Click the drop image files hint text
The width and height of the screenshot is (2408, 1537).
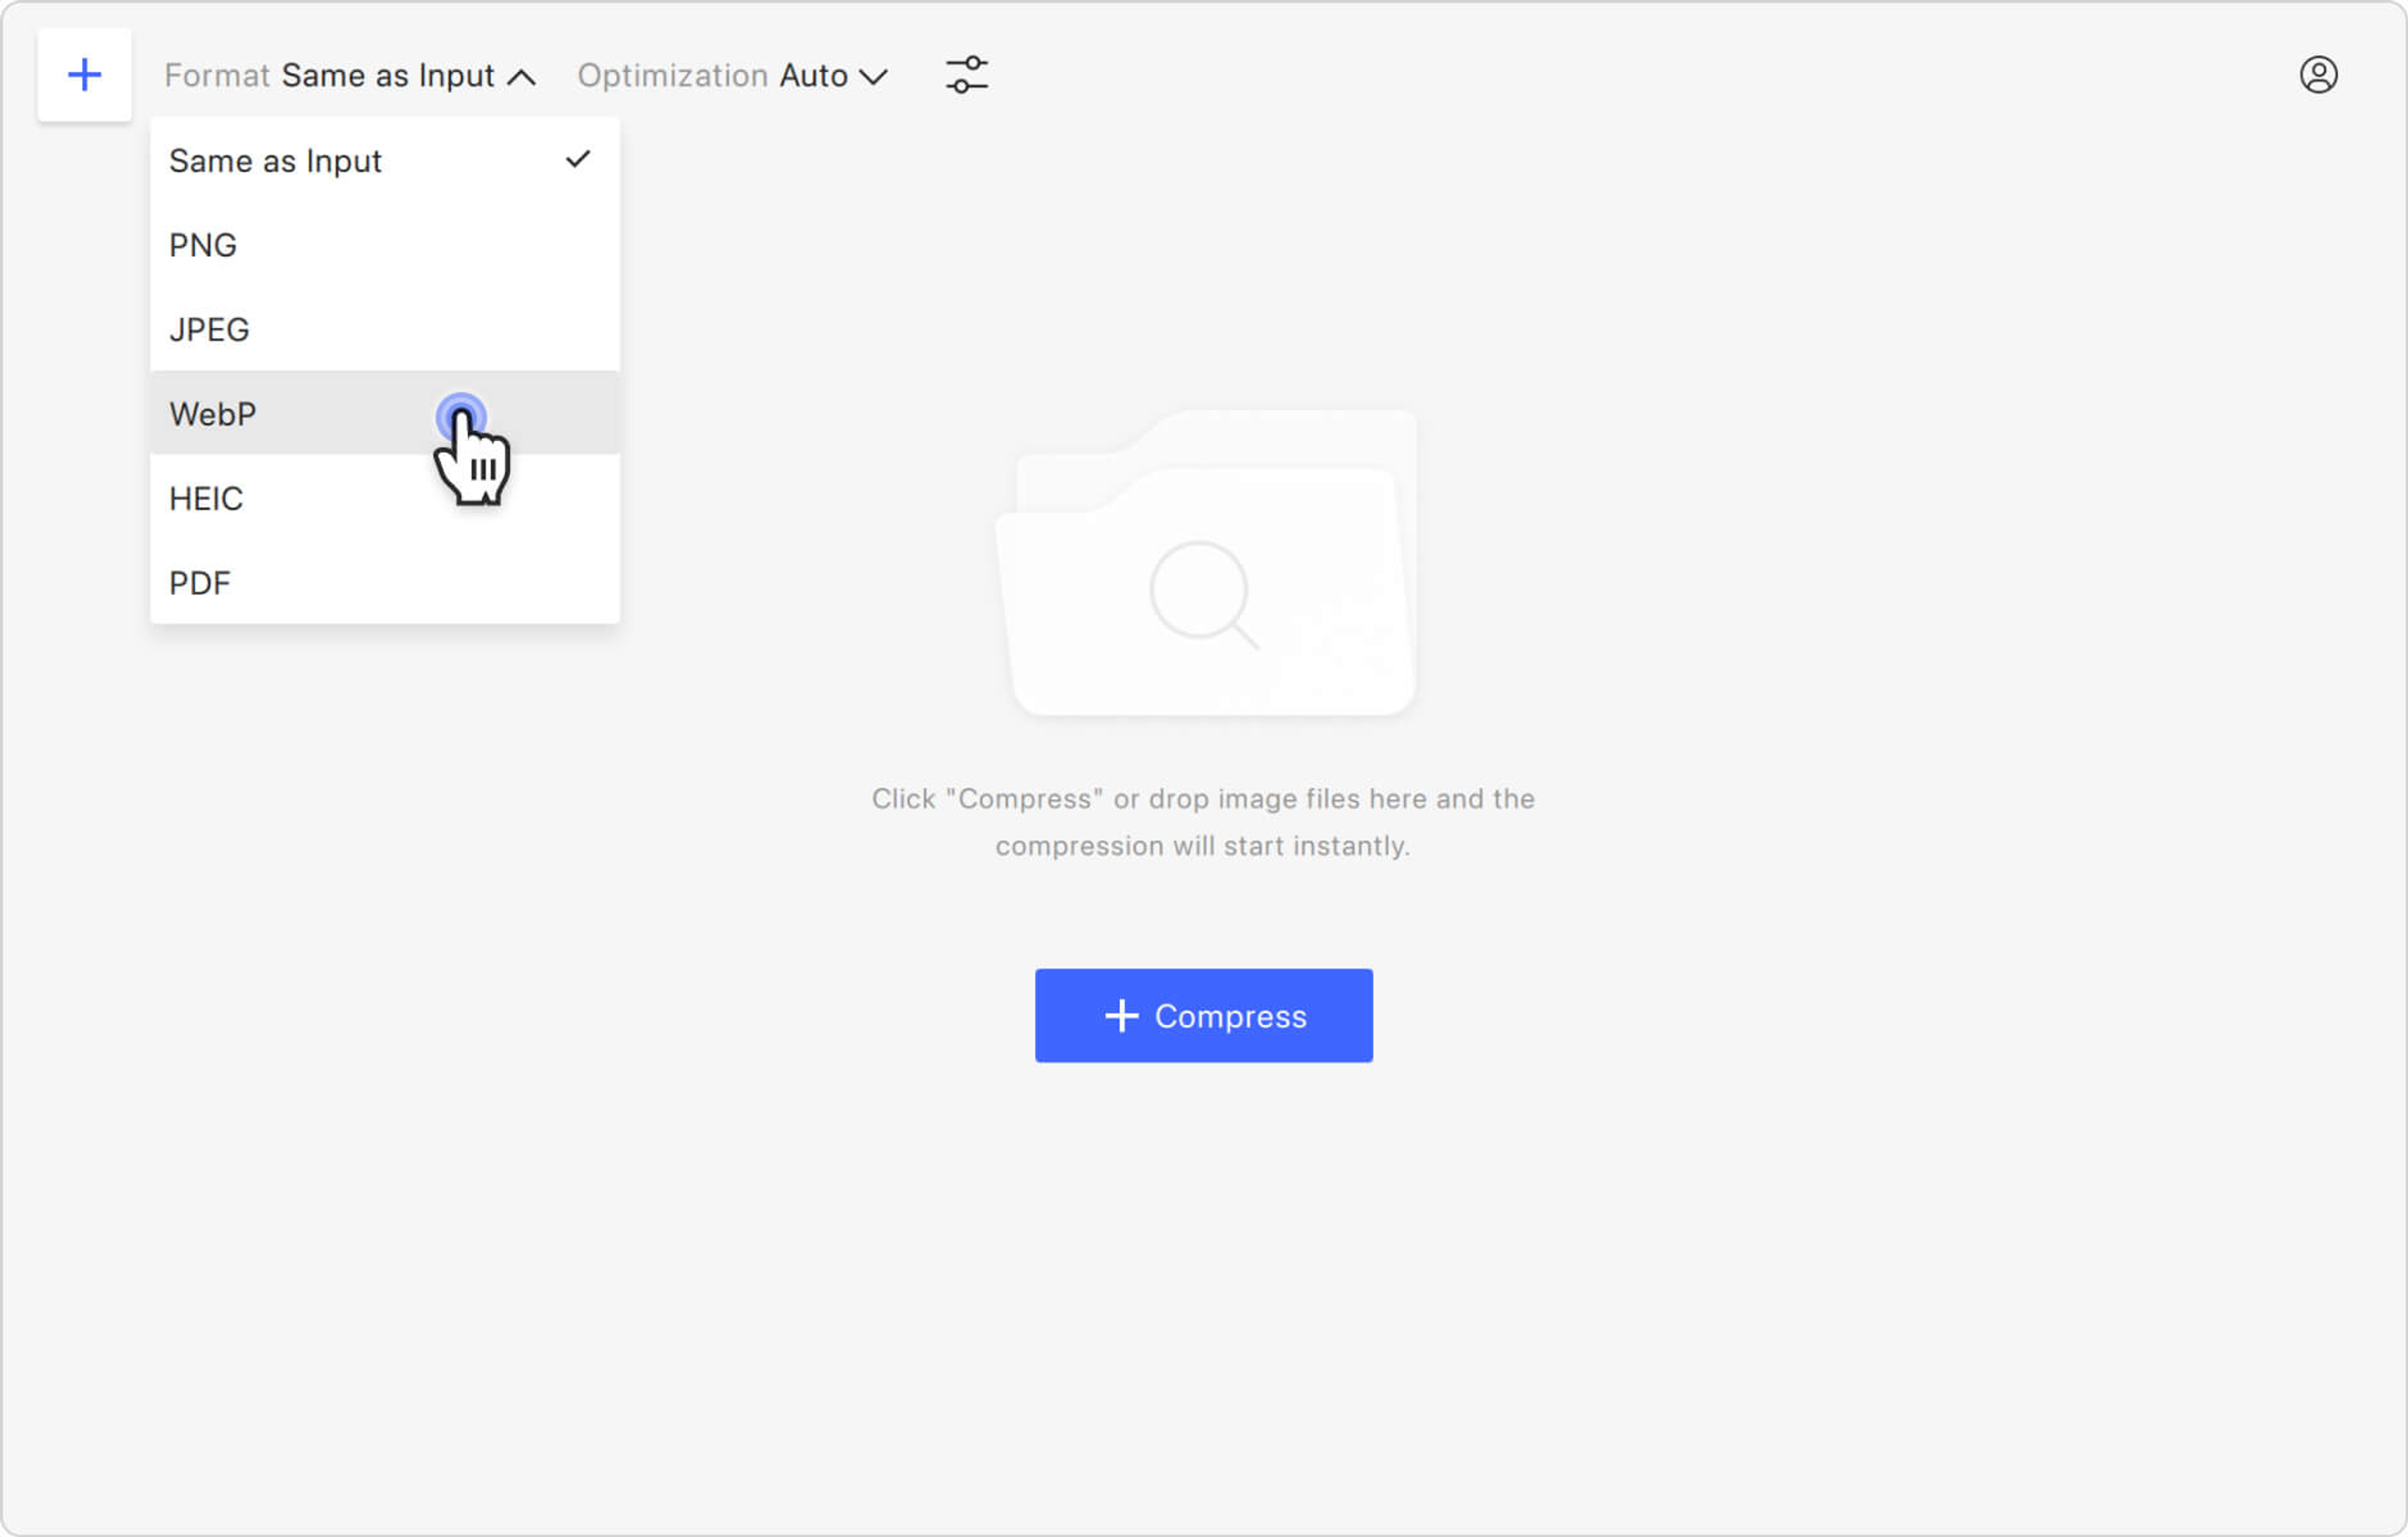[1203, 822]
